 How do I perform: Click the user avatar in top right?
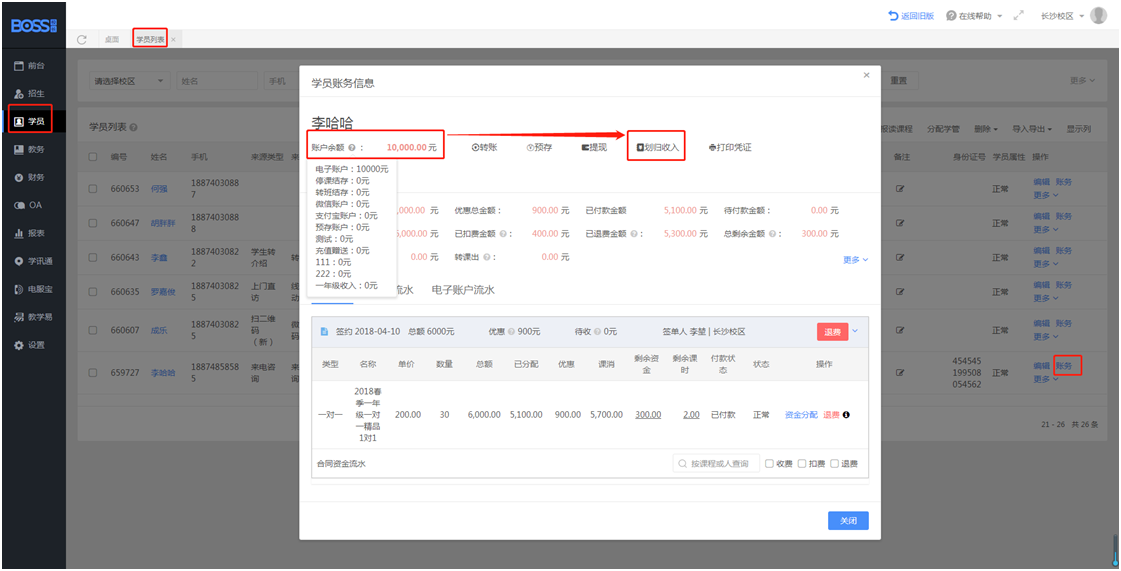[1098, 15]
